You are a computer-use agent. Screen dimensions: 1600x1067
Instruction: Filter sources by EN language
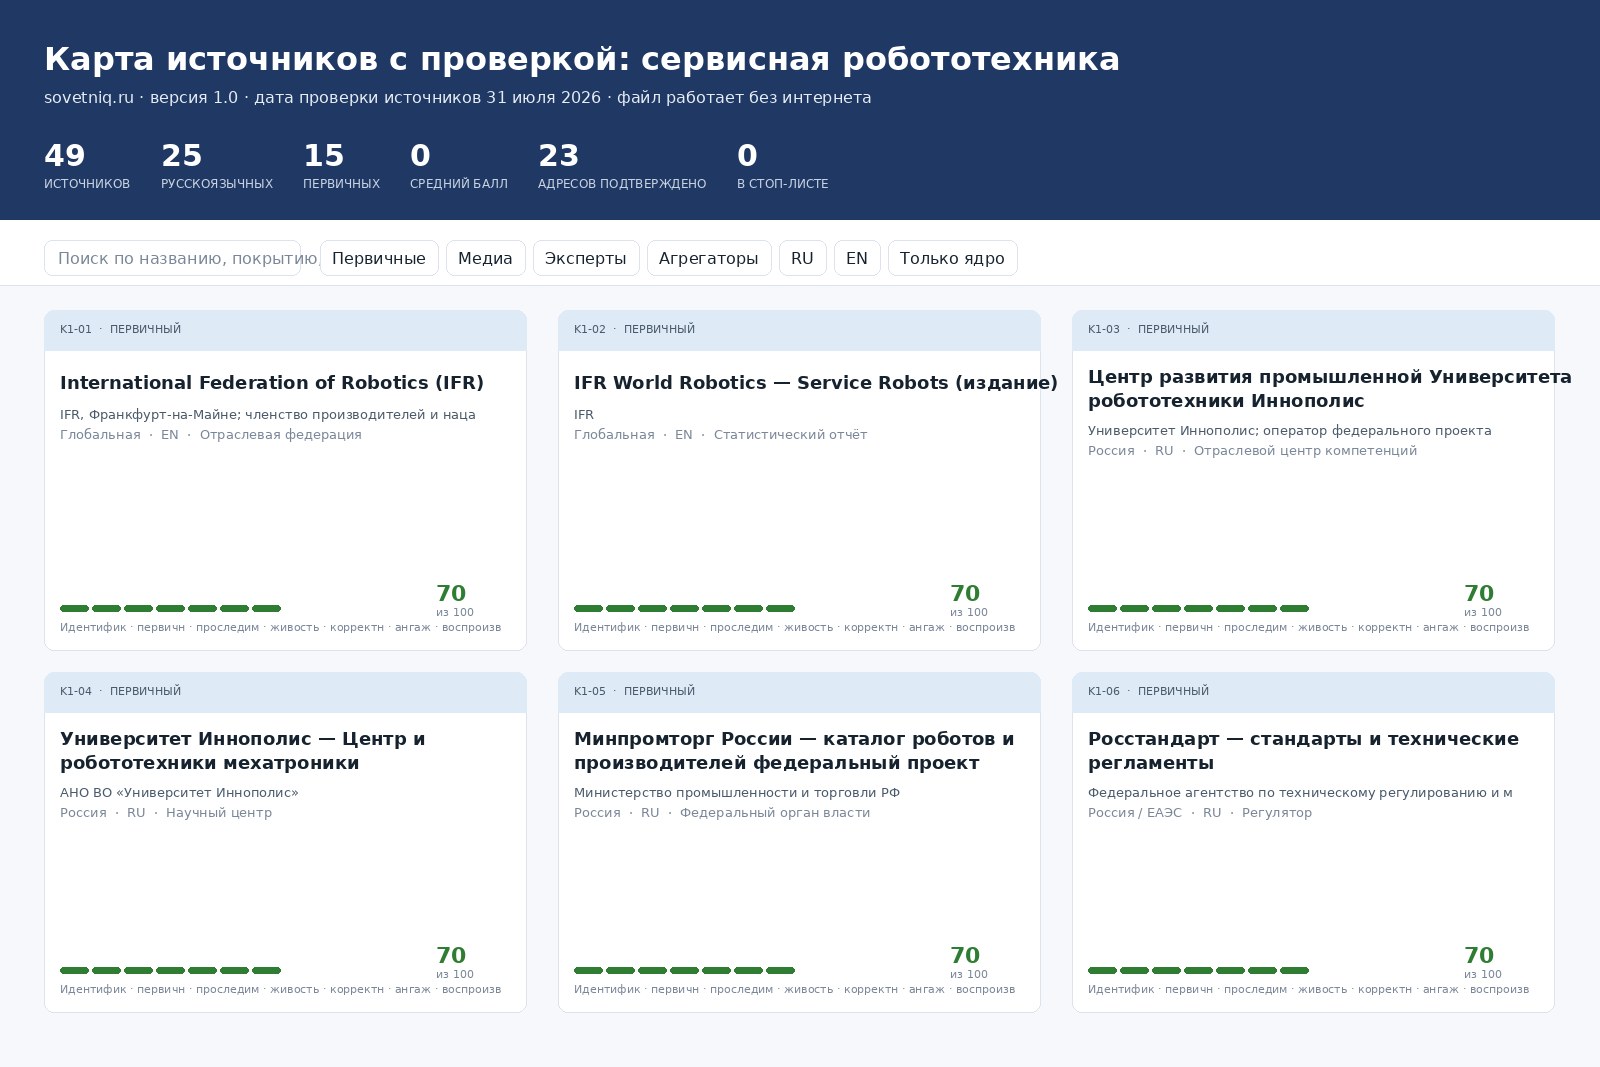[x=857, y=258]
